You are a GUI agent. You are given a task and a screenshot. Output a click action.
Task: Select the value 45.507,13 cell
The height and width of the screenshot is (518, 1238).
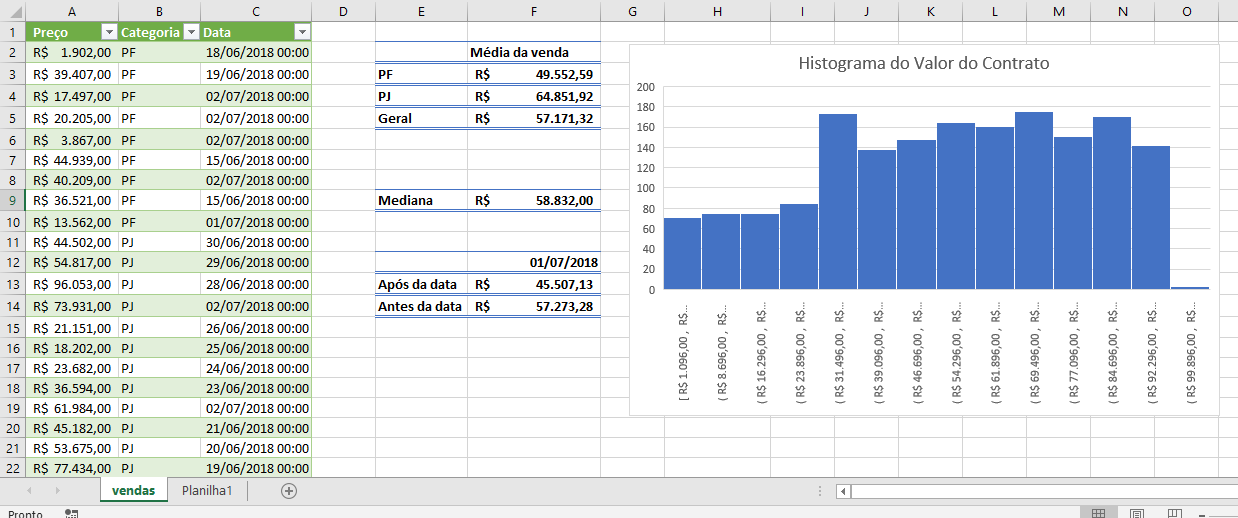click(x=534, y=284)
